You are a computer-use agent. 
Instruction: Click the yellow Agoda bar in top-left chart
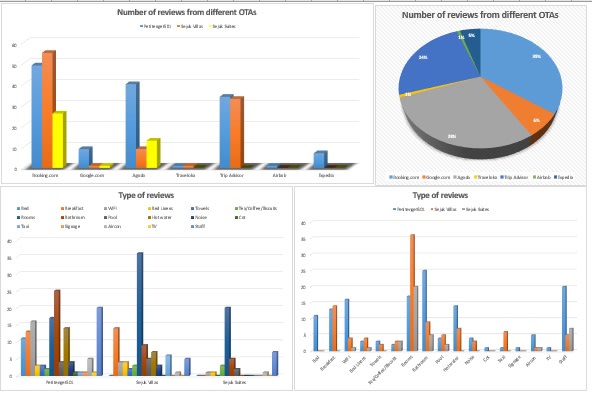pos(153,154)
